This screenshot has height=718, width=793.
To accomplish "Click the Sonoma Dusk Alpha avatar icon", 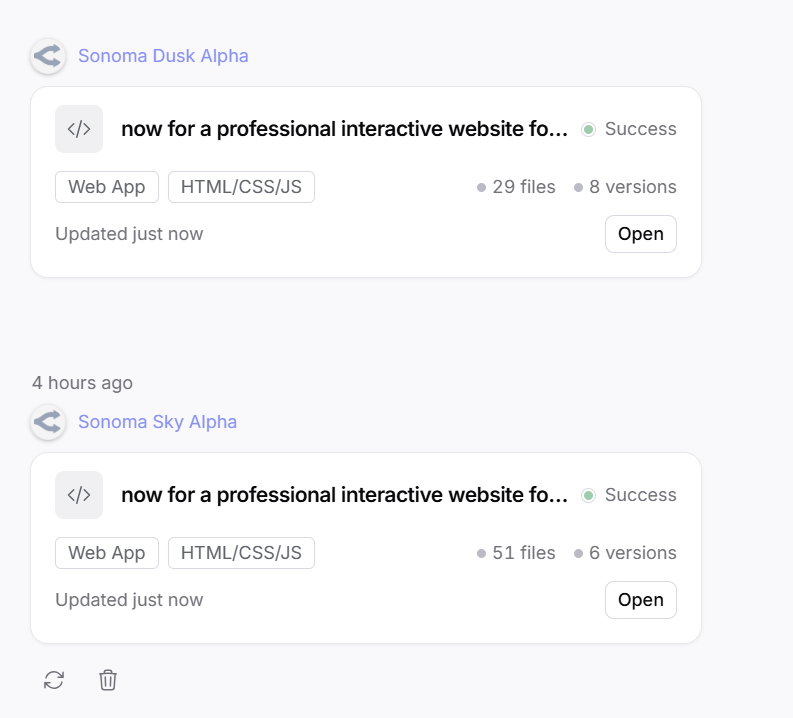I will pyautogui.click(x=47, y=56).
